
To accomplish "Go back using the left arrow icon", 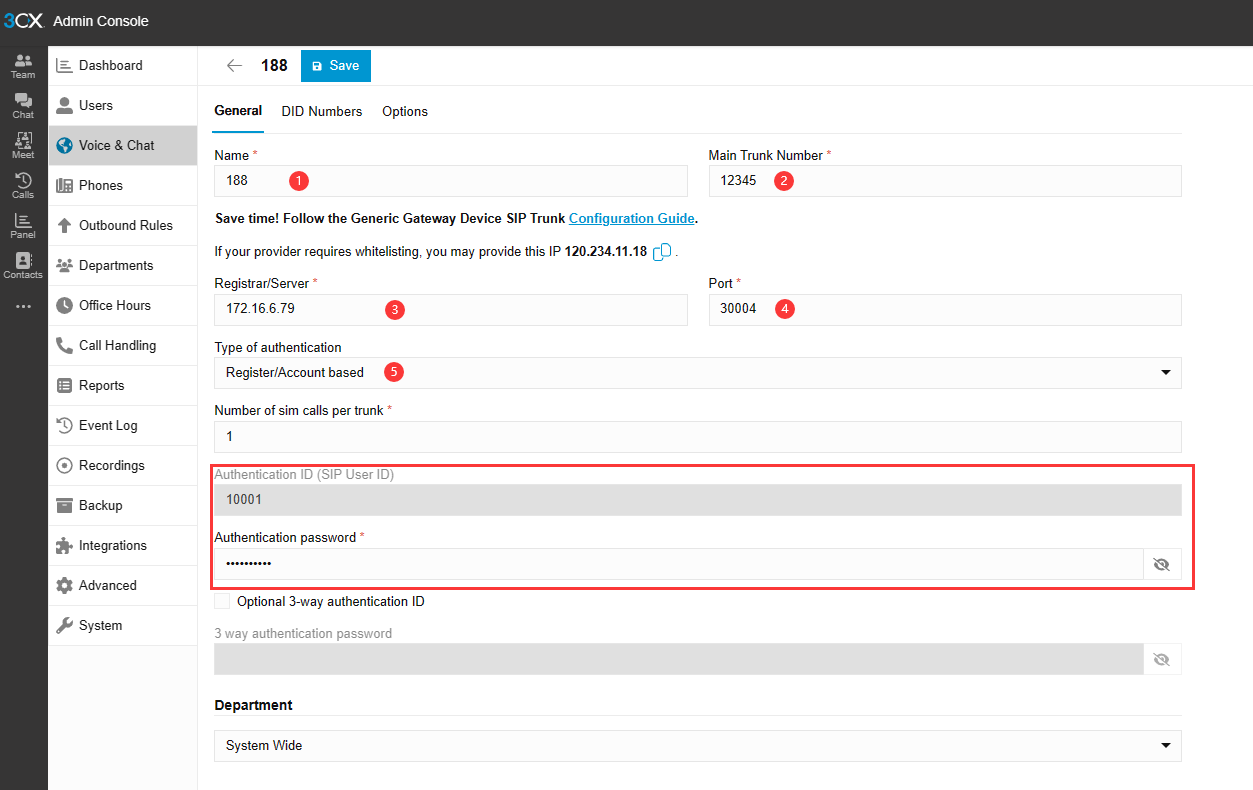I will [x=235, y=66].
